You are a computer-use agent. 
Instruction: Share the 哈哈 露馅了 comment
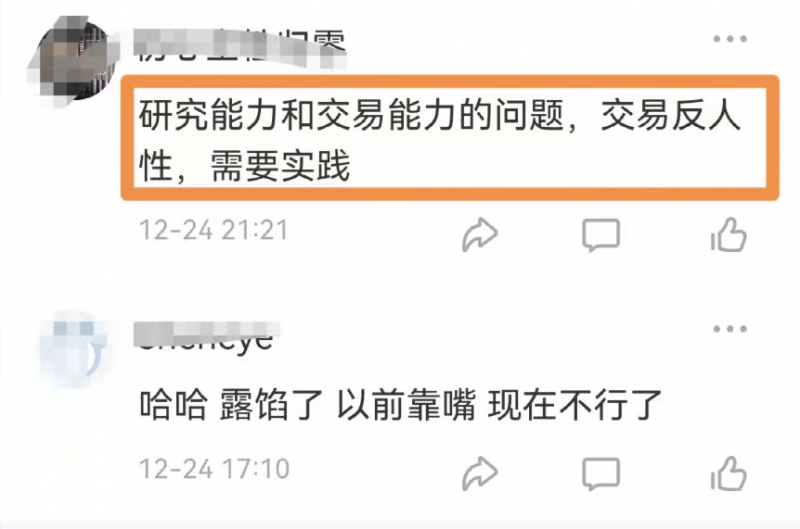(x=480, y=473)
